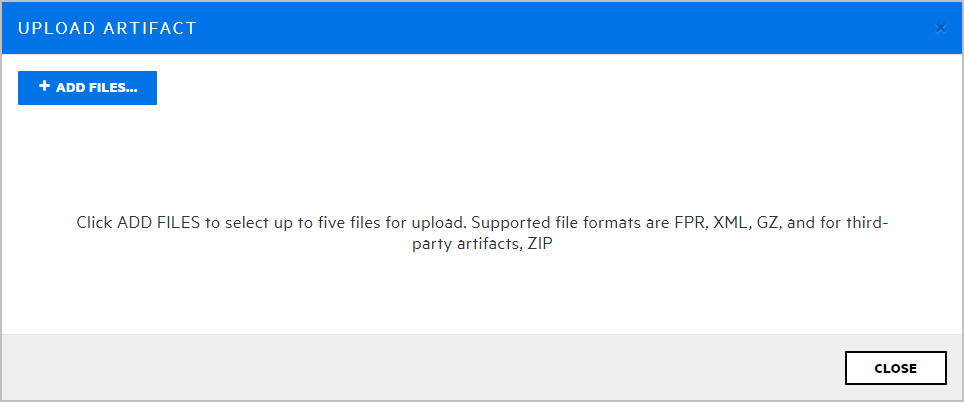Dismiss dialog with the header X icon

[x=940, y=28]
